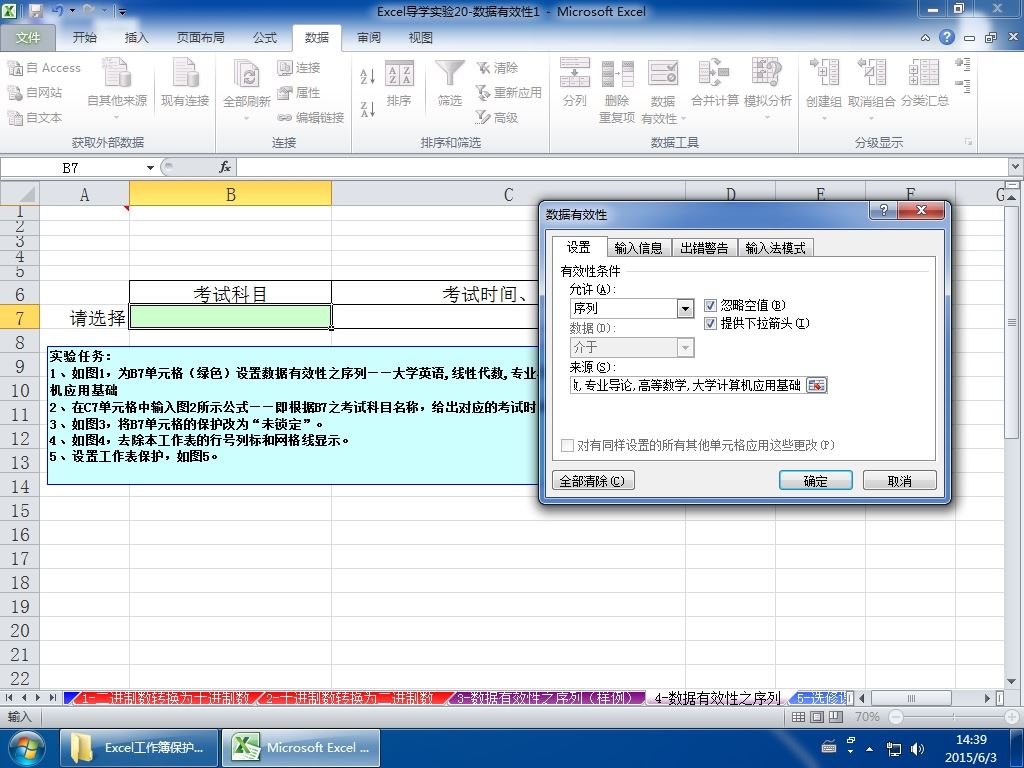The width and height of the screenshot is (1024, 768).
Task: Open Excel Help question mark icon
Action: pos(947,37)
